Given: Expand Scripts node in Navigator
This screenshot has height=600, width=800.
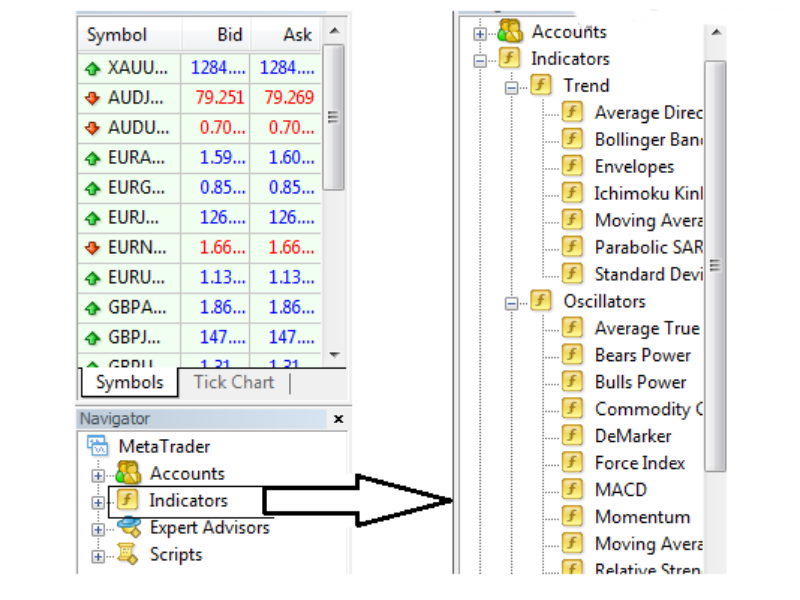Looking at the screenshot, I should pyautogui.click(x=98, y=557).
